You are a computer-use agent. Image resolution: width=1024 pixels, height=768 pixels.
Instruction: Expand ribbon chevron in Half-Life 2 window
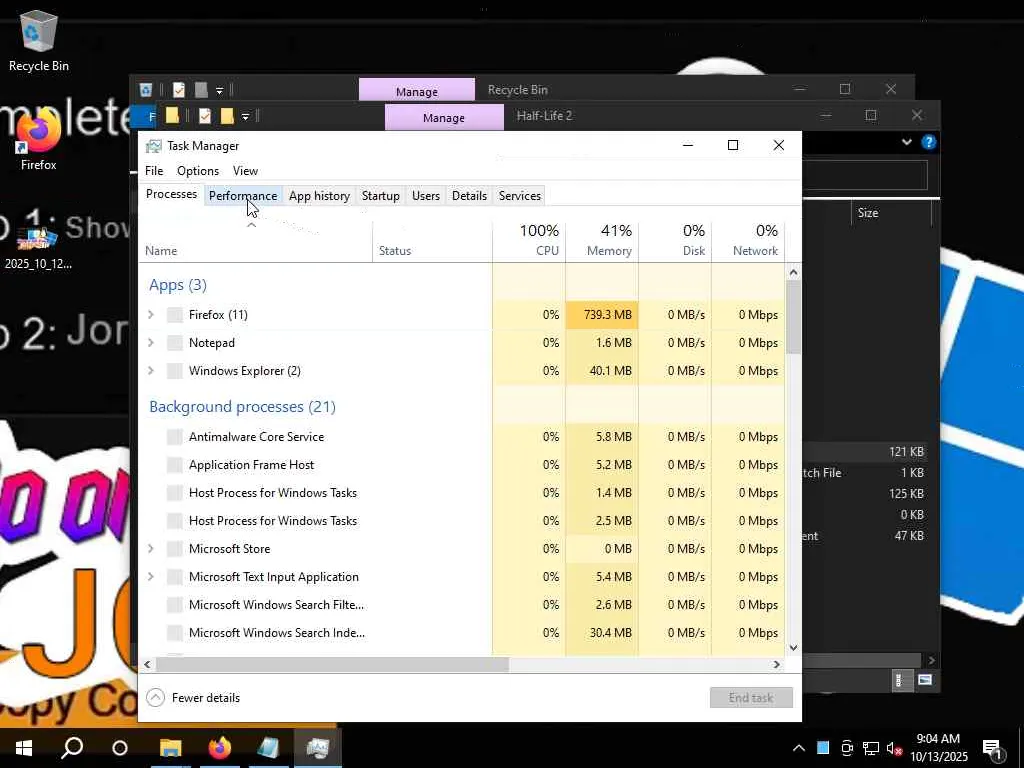pos(906,142)
